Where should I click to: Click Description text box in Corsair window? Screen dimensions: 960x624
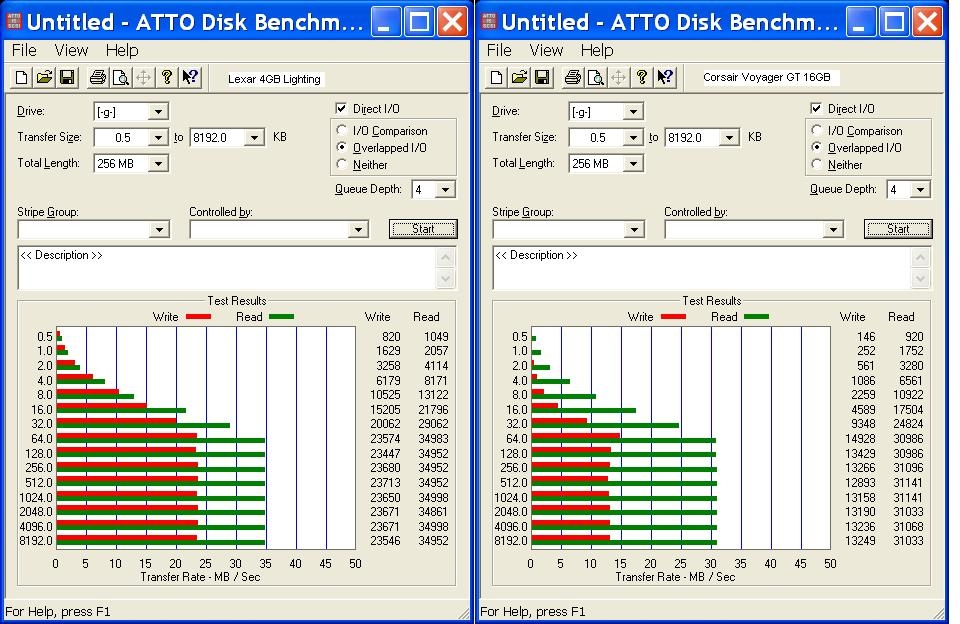click(x=702, y=268)
